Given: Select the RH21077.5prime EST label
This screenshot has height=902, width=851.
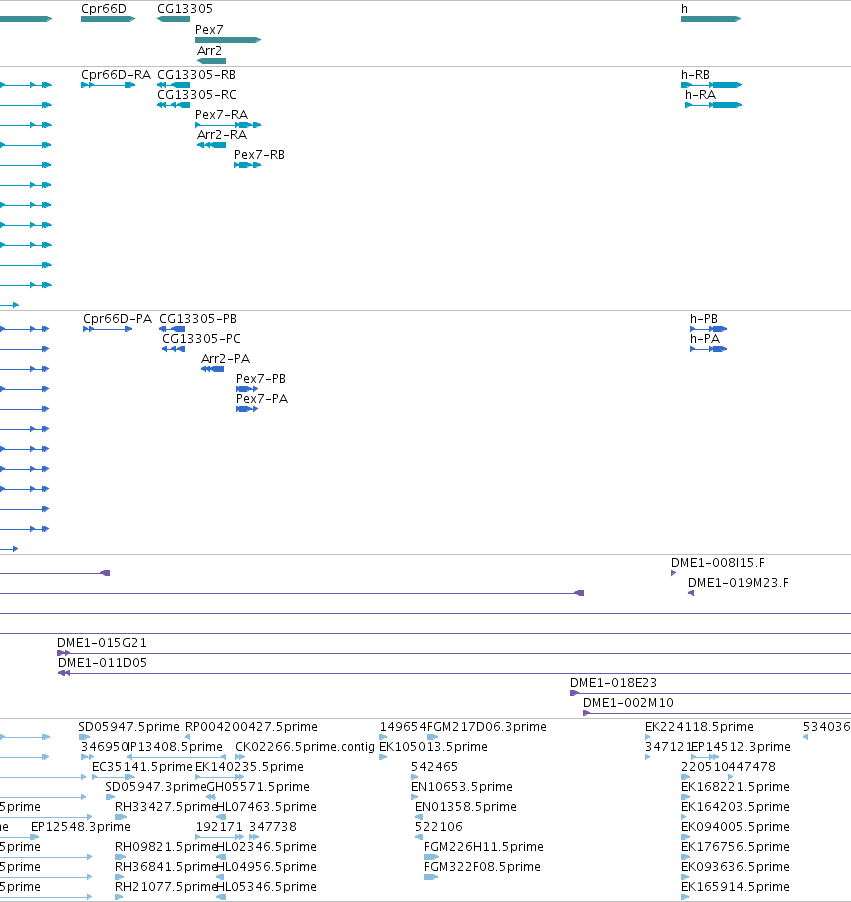Looking at the screenshot, I should click(x=166, y=886).
